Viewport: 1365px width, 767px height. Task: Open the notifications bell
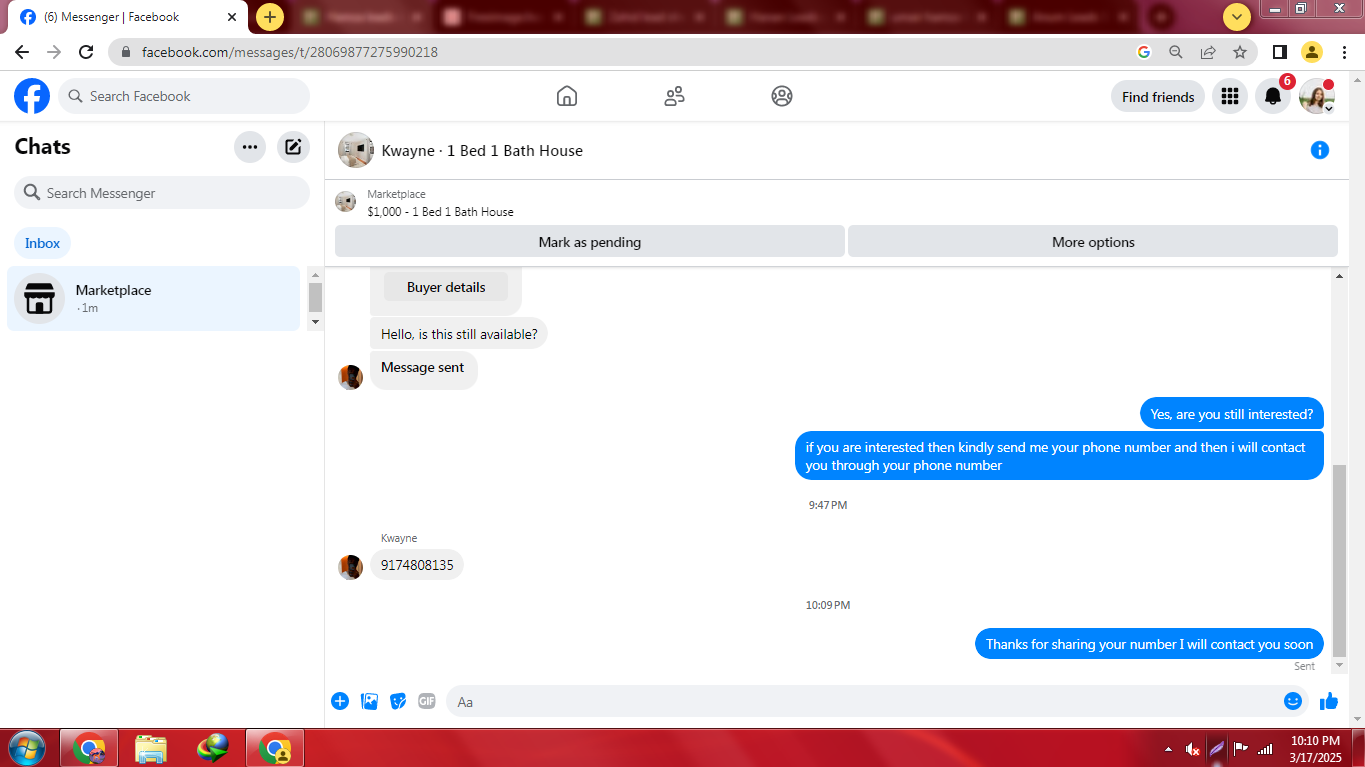1273,97
